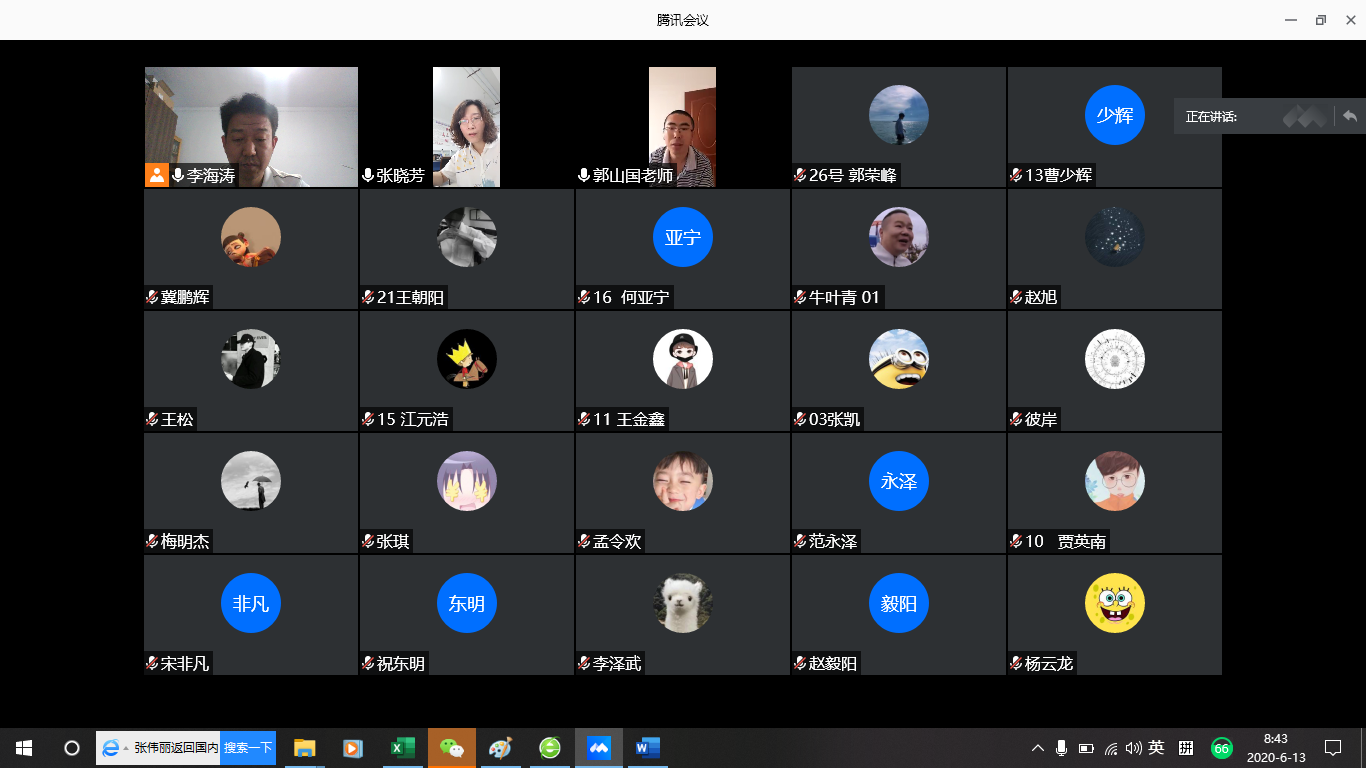Click the crowned avatar of 15 江元浩
This screenshot has height=768, width=1366.
[x=467, y=359]
